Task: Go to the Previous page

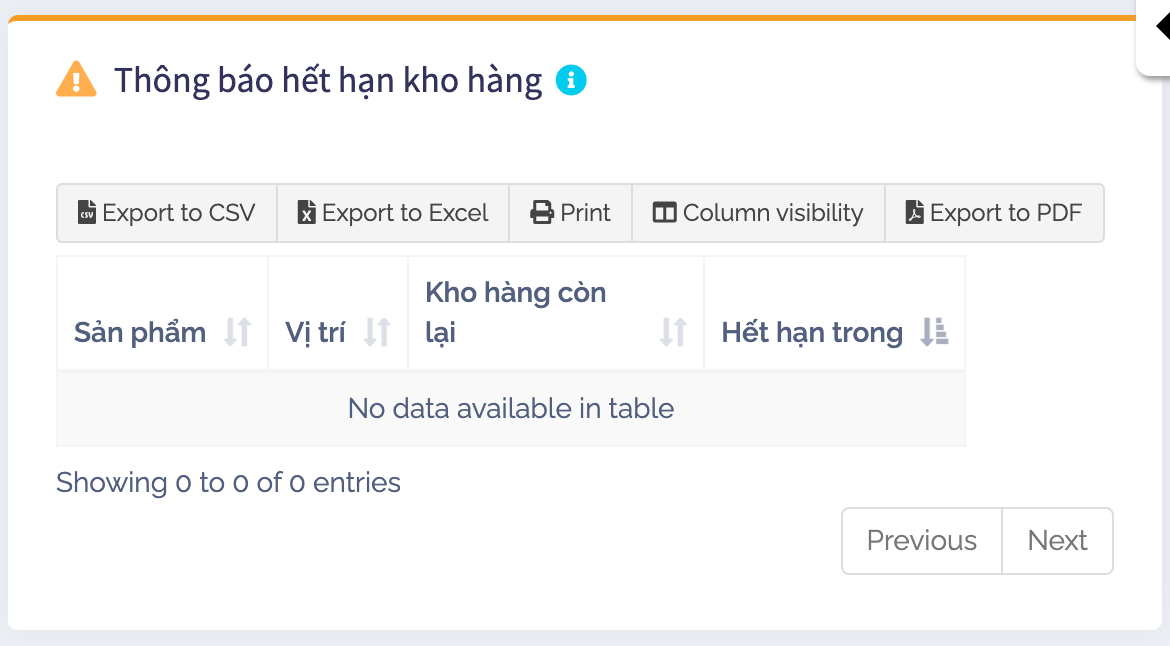Action: 921,541
